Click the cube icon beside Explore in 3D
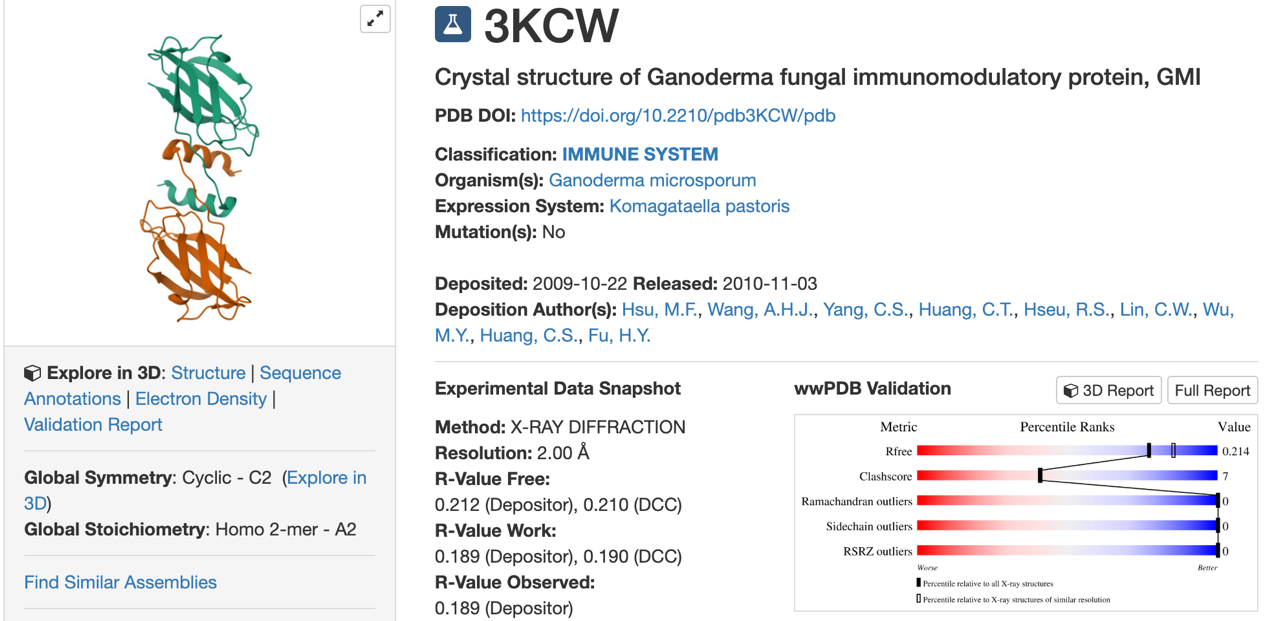Image resolution: width=1269 pixels, height=621 pixels. tap(33, 373)
